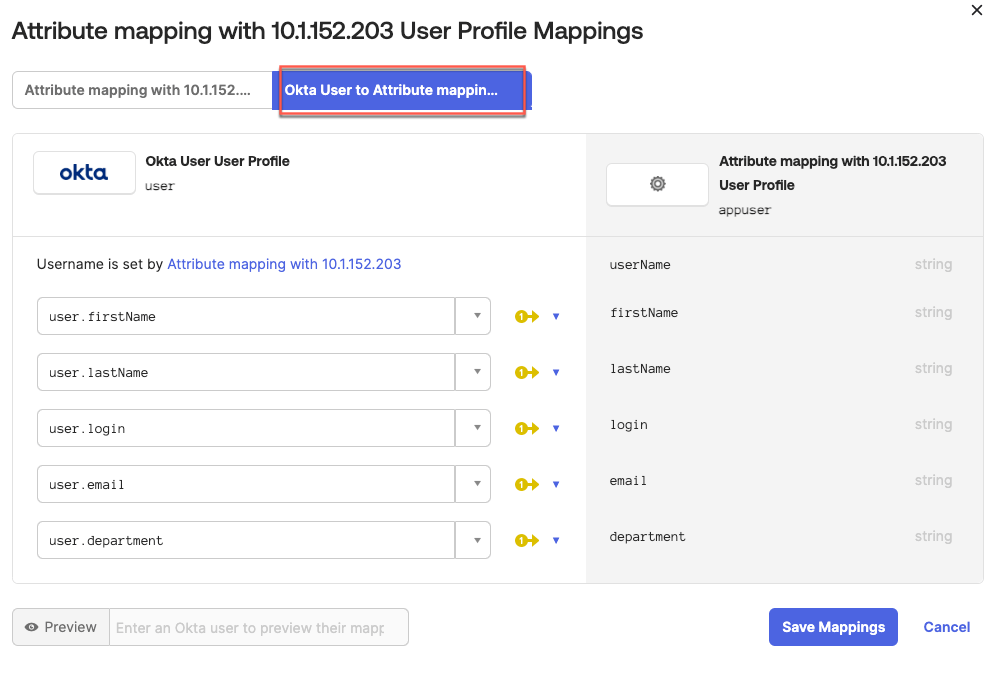Viewport: 988px width, 688px height.
Task: Edit the user.department mapping field
Action: pyautogui.click(x=246, y=541)
